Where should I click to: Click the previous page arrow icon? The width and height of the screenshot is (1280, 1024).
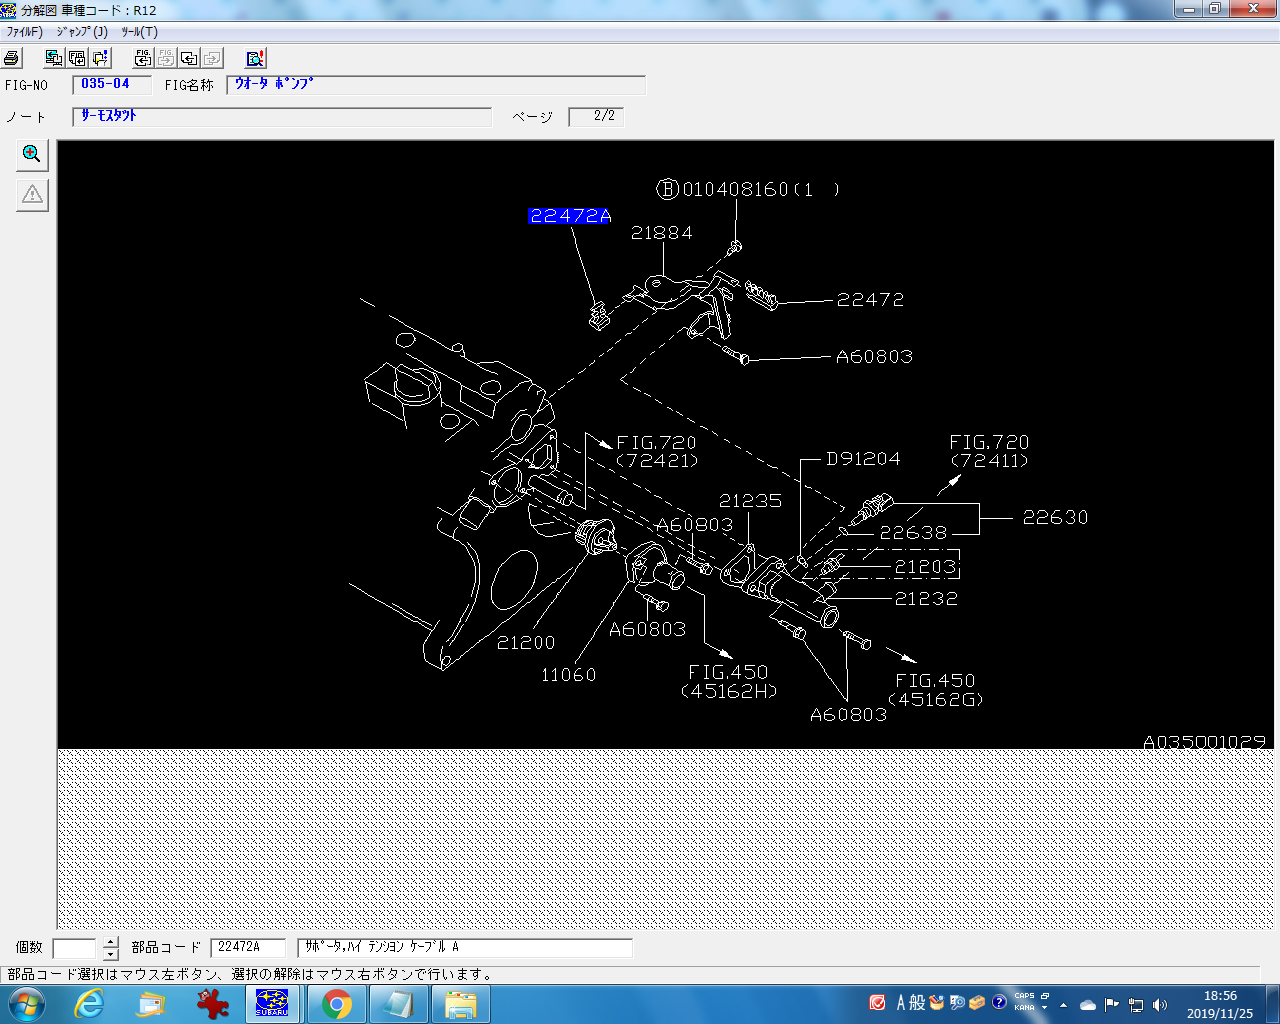pos(189,58)
